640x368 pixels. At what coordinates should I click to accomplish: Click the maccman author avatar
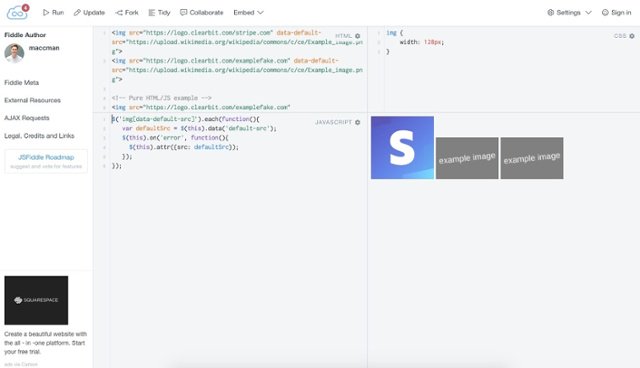point(14,53)
